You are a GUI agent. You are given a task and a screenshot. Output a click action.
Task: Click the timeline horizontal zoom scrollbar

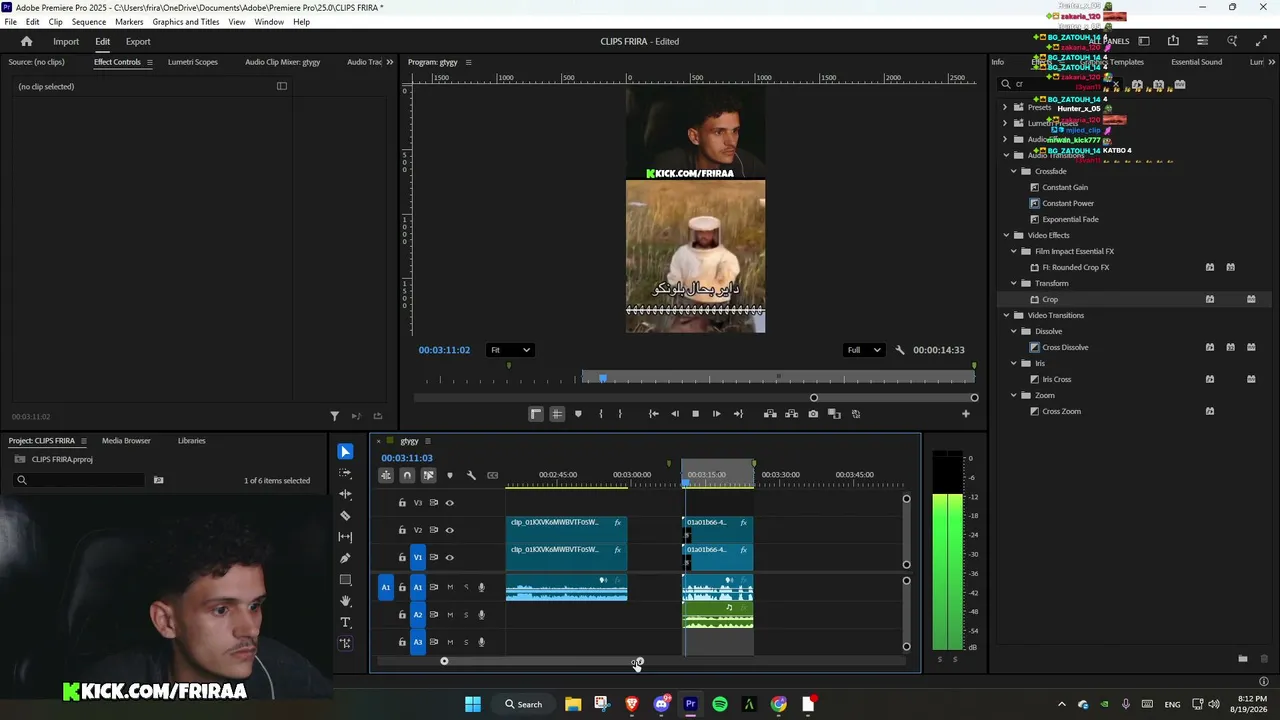click(541, 661)
